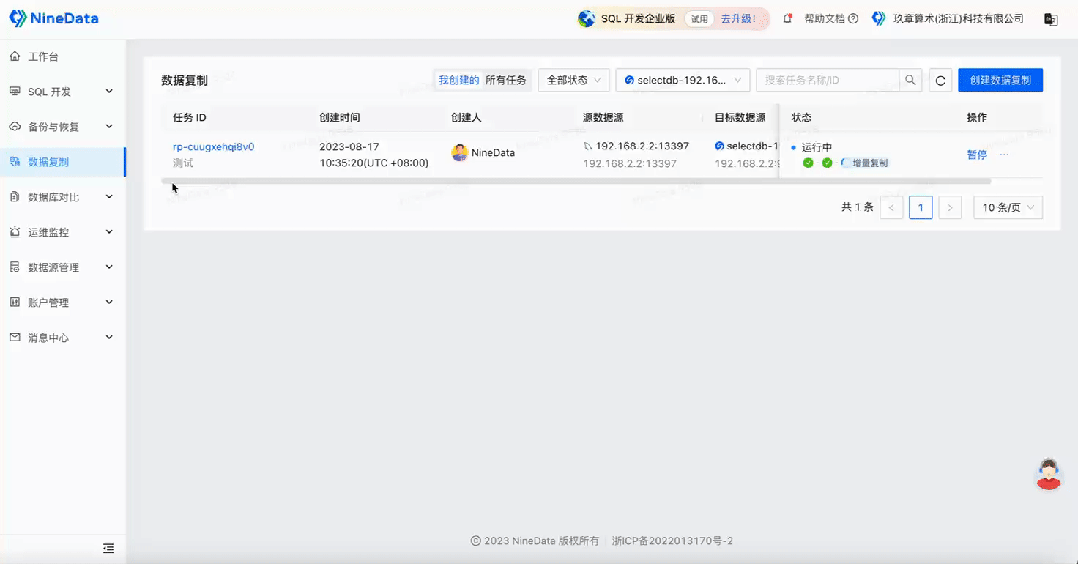
Task: Click the 数据源管理 sidebar icon
Action: pyautogui.click(x=14, y=267)
